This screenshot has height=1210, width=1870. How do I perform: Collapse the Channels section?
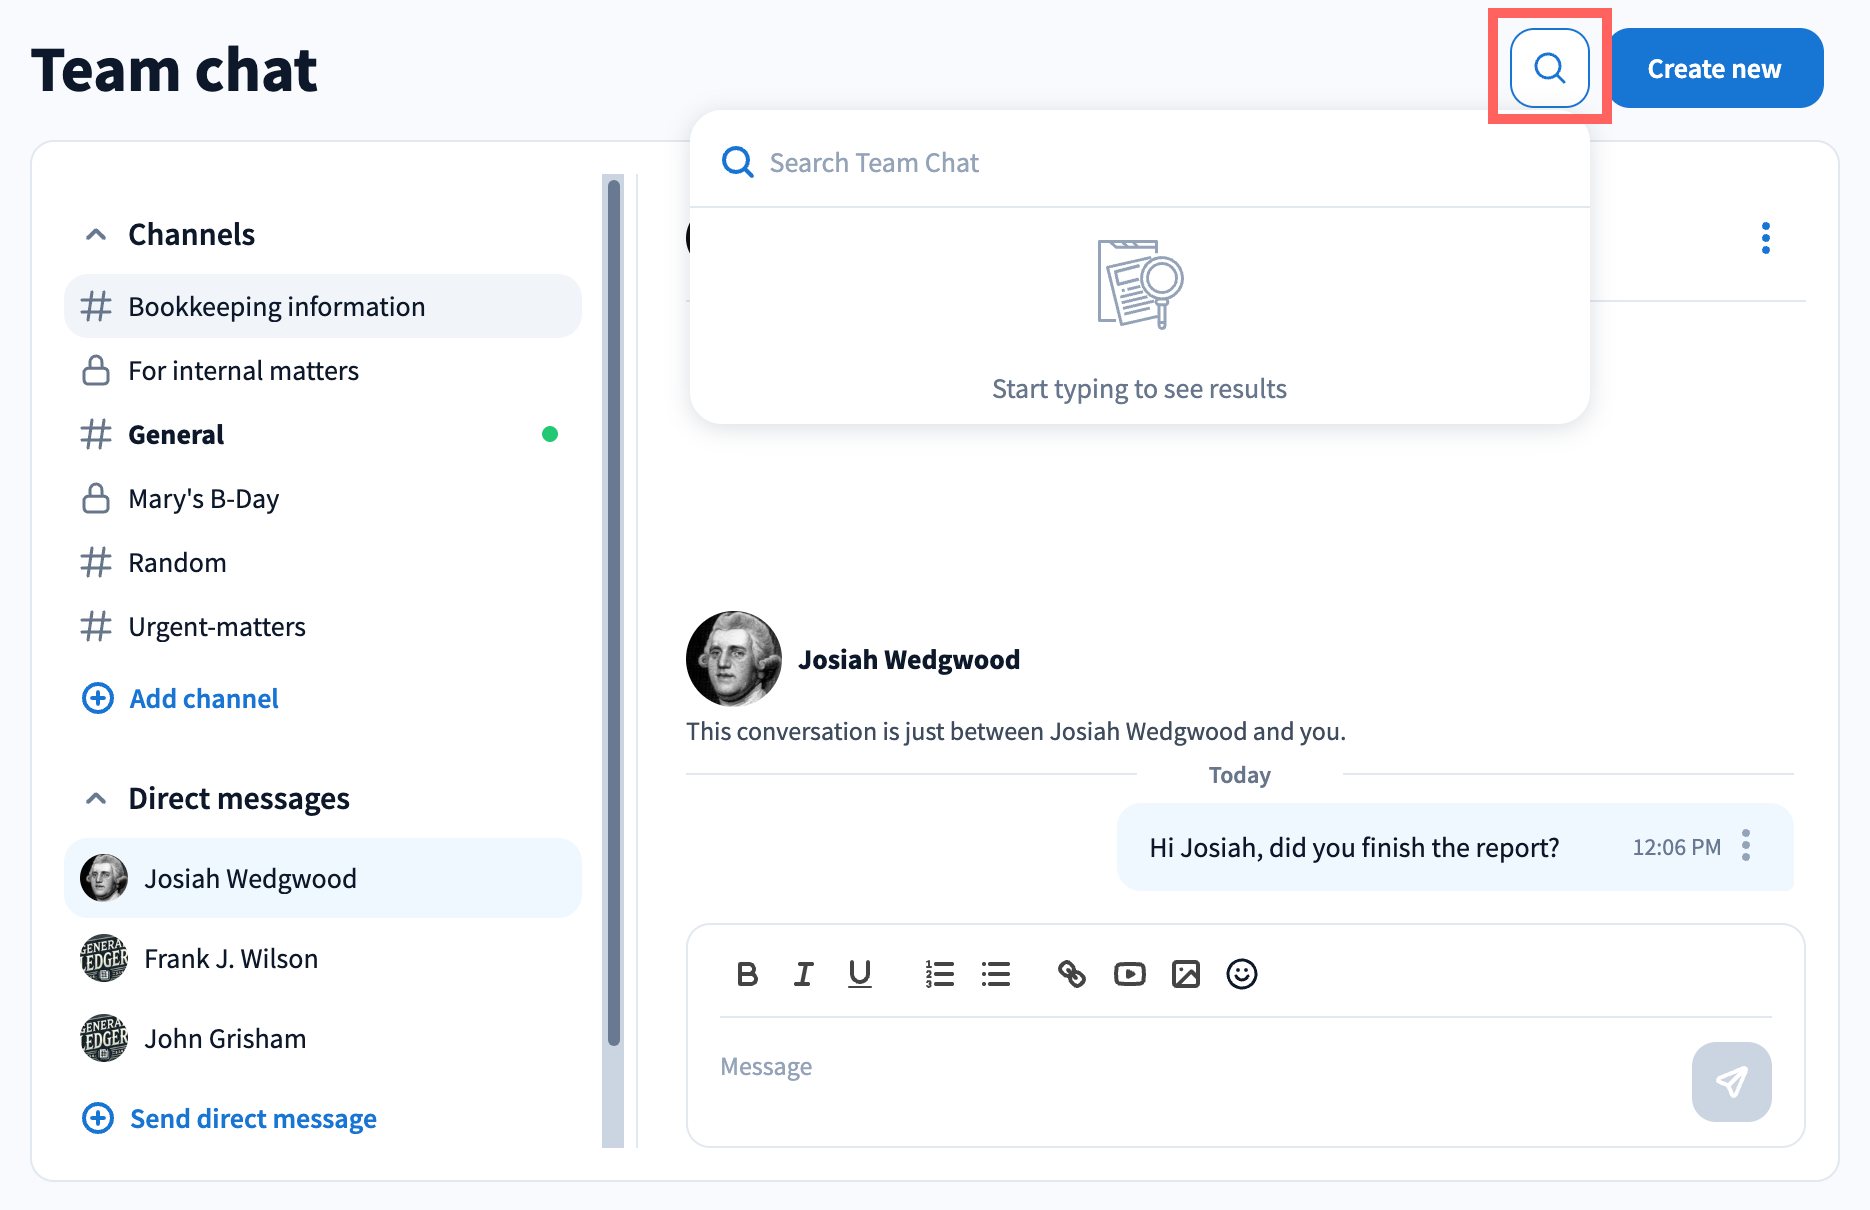point(96,235)
